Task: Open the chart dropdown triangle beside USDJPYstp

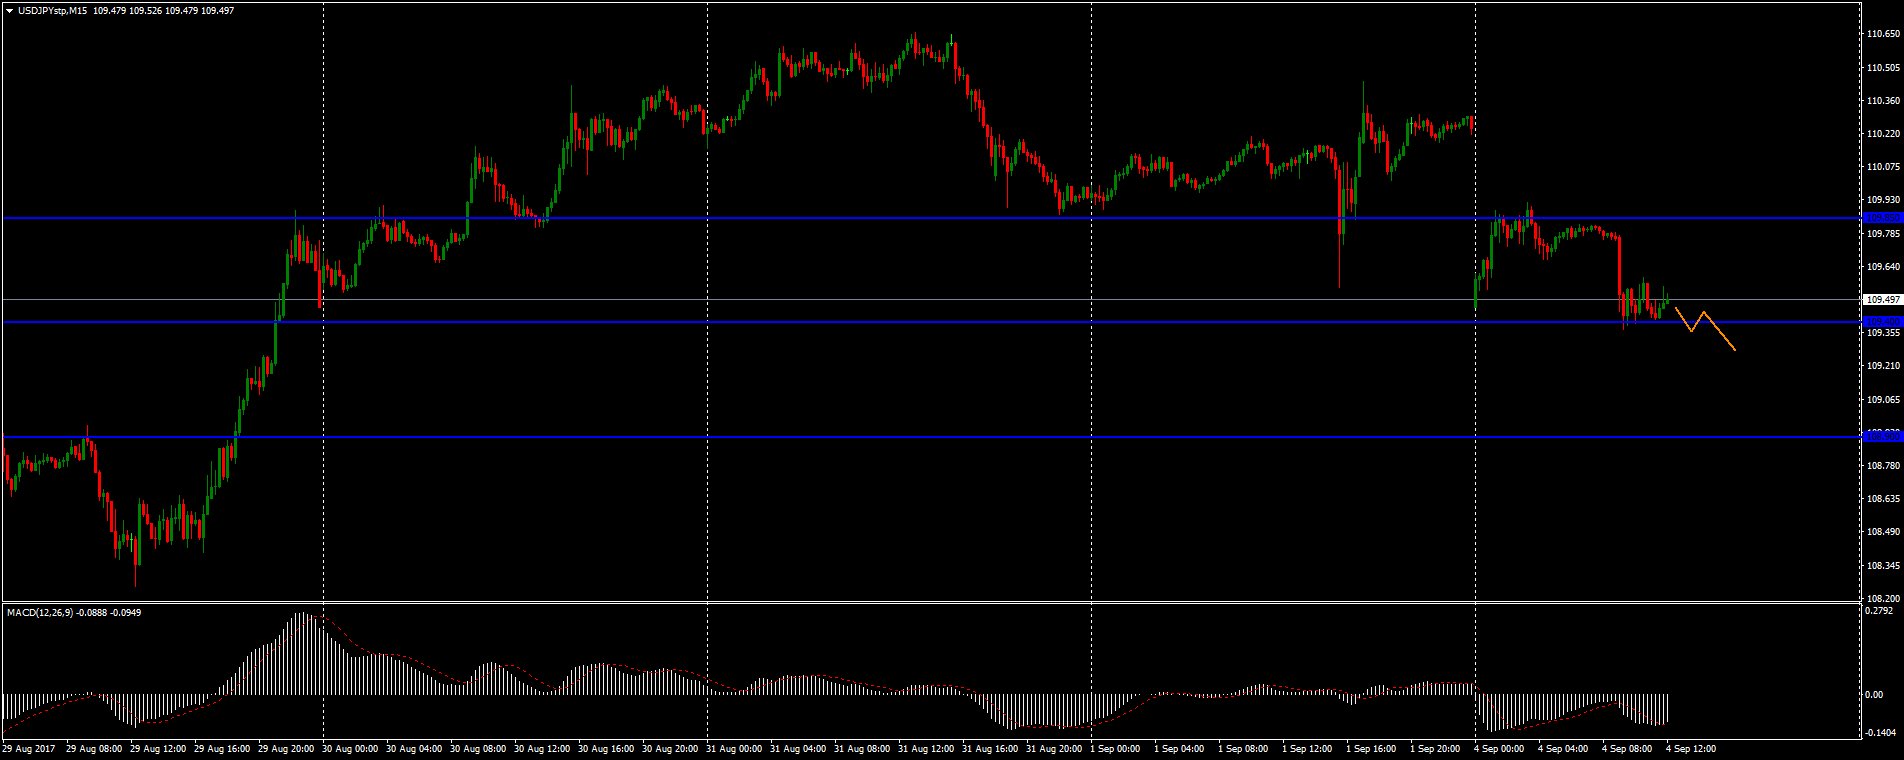Action: [x=9, y=10]
